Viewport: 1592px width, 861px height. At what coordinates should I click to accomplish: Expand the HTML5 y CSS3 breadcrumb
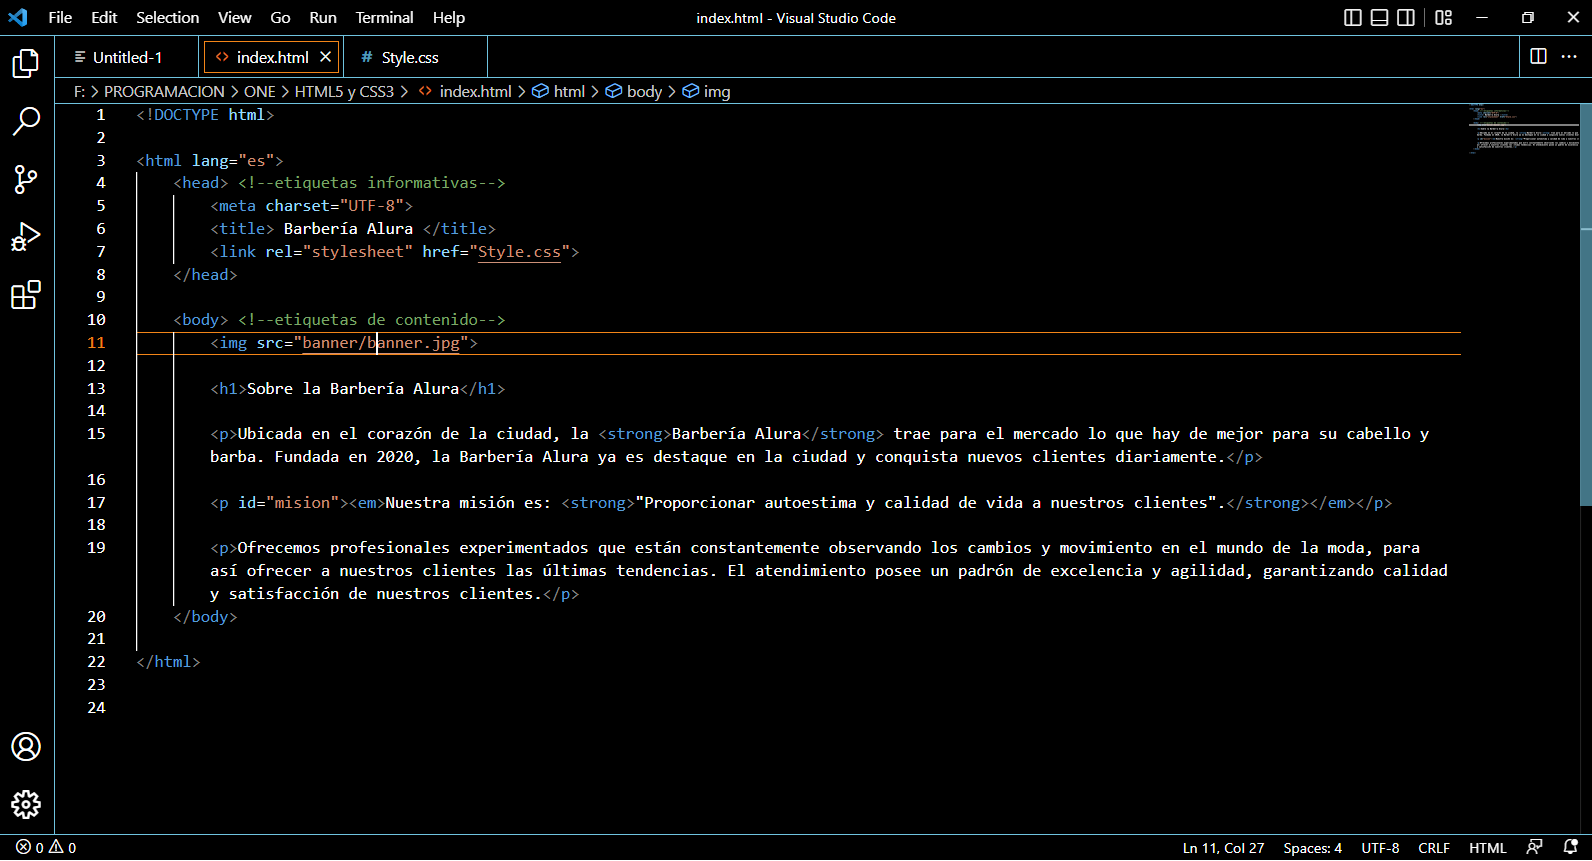pos(344,92)
